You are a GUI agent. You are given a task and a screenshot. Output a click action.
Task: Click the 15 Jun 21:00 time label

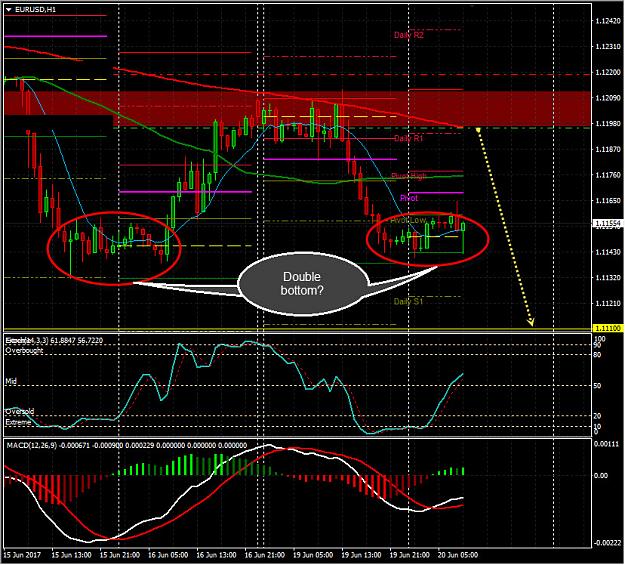120,555
